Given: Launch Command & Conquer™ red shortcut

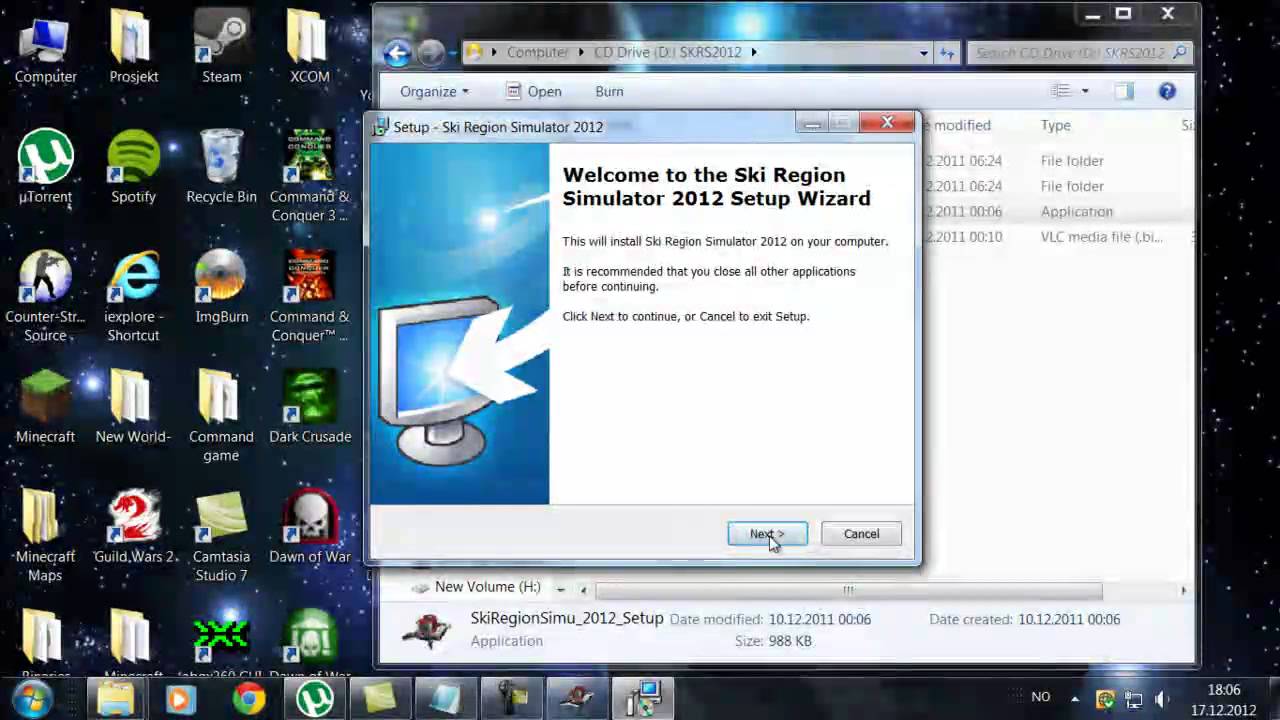Looking at the screenshot, I should (309, 296).
